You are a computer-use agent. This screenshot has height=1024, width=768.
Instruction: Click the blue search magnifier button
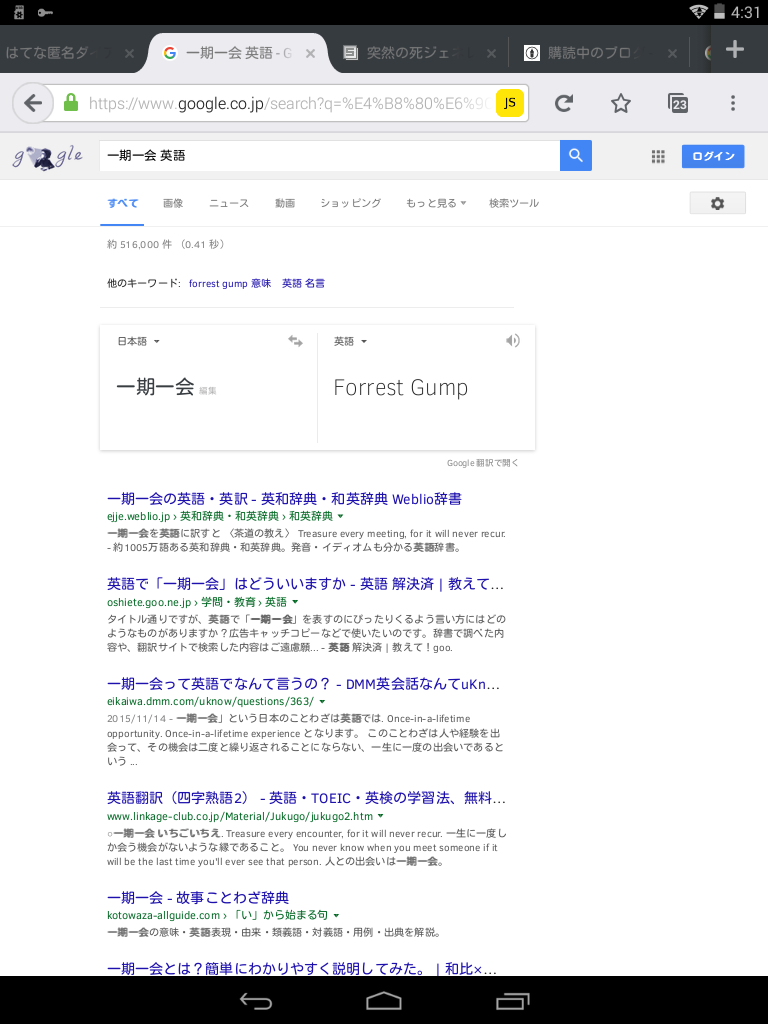(575, 155)
